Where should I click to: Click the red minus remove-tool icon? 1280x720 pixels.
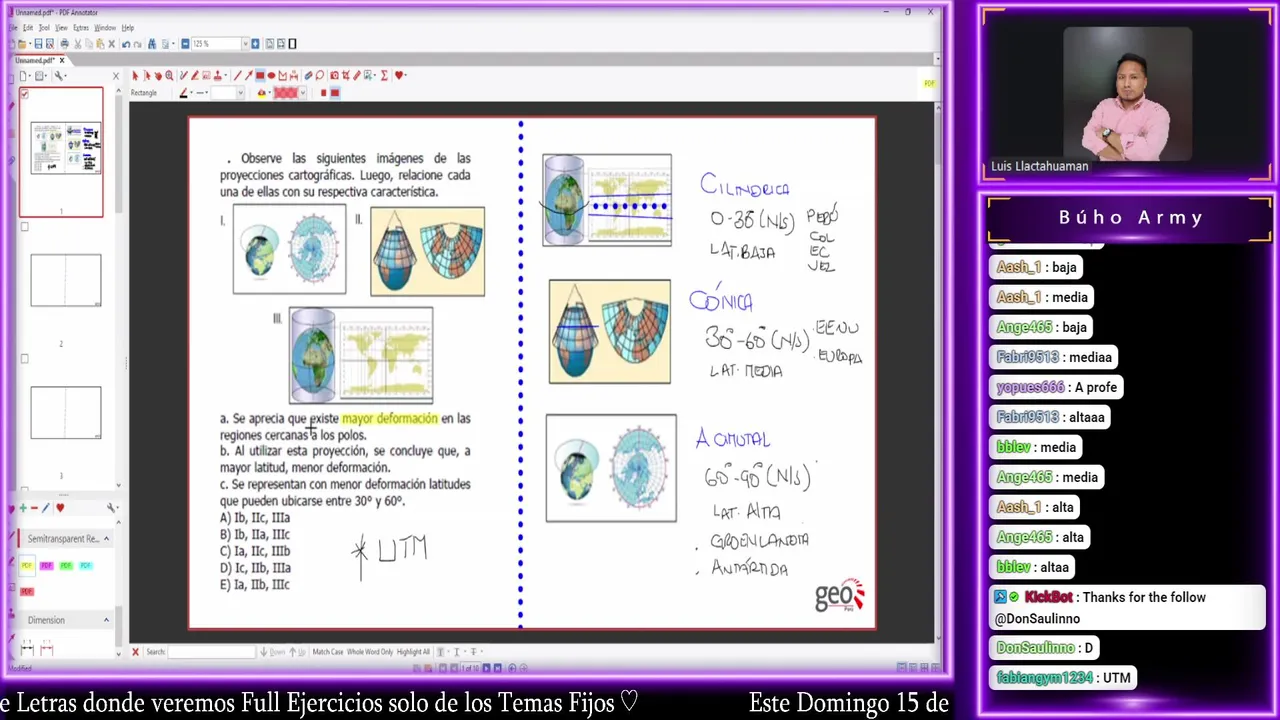(34, 508)
